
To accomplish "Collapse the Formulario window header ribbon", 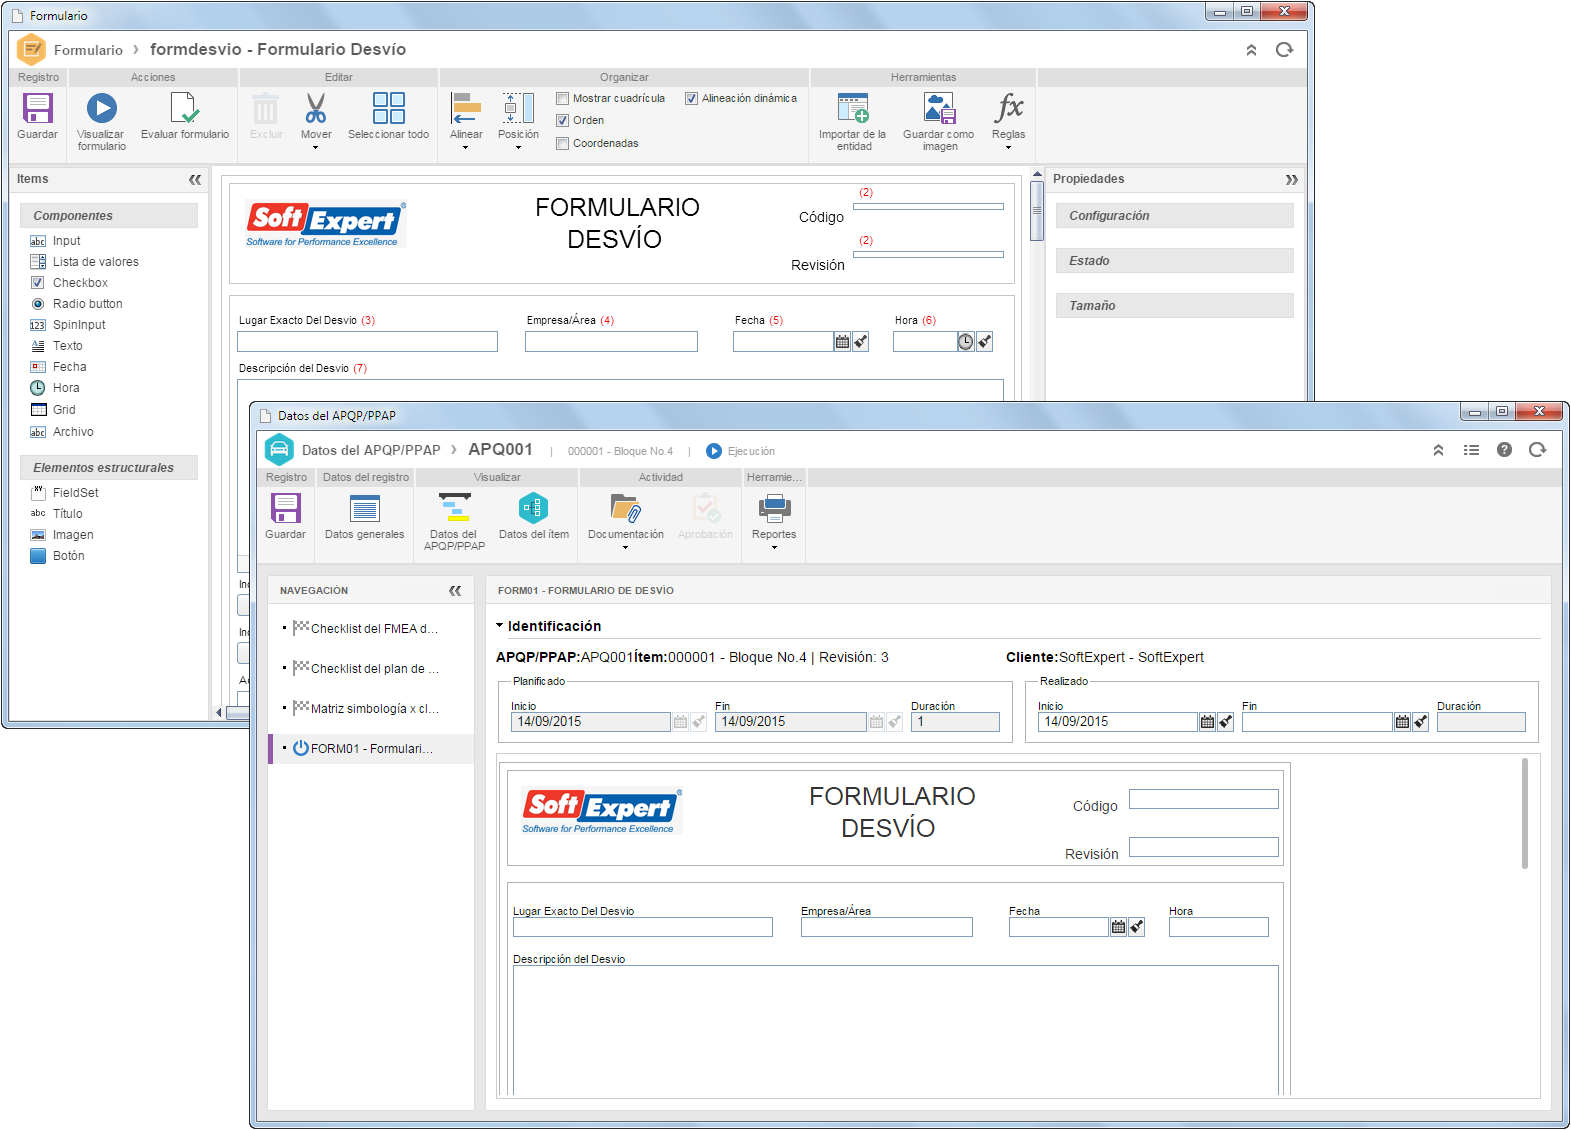I will pos(1251,50).
